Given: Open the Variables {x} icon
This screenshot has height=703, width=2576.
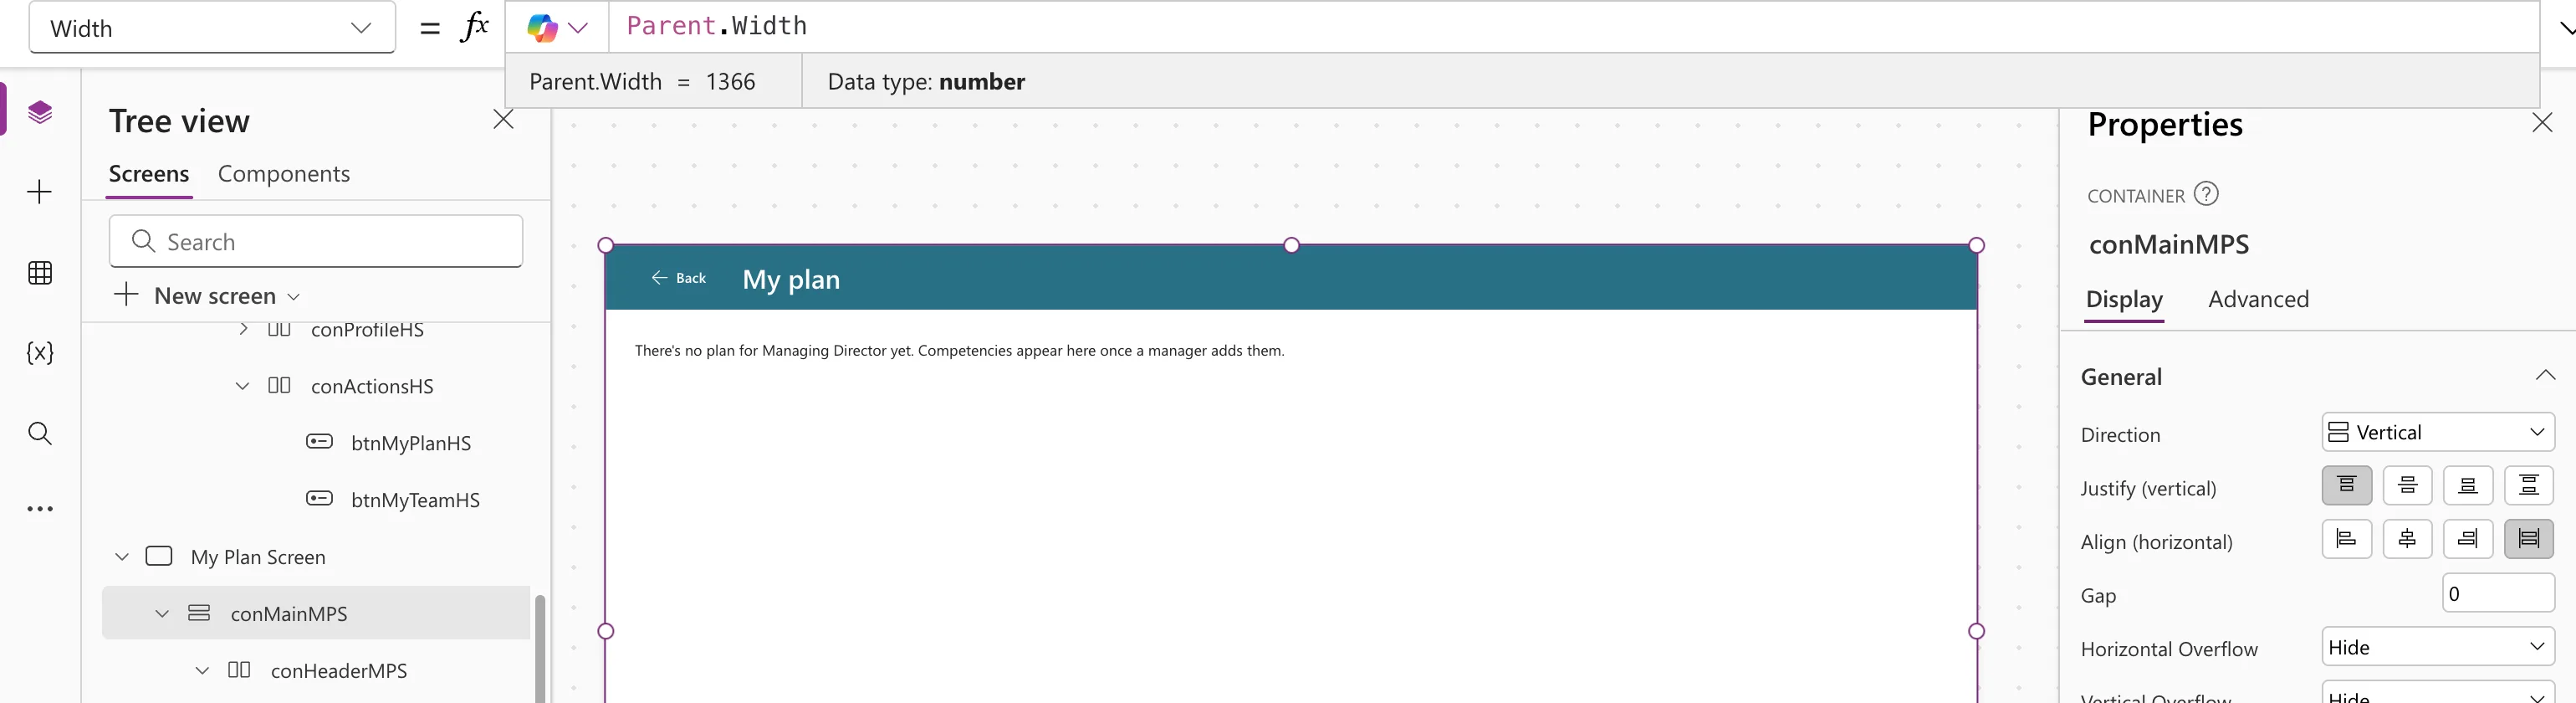Looking at the screenshot, I should [x=40, y=352].
